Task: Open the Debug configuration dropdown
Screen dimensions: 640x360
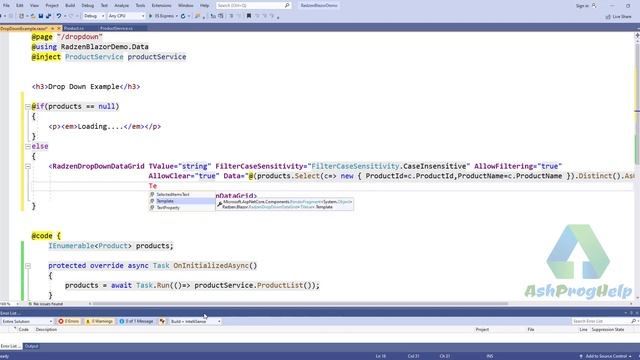Action: pos(94,16)
